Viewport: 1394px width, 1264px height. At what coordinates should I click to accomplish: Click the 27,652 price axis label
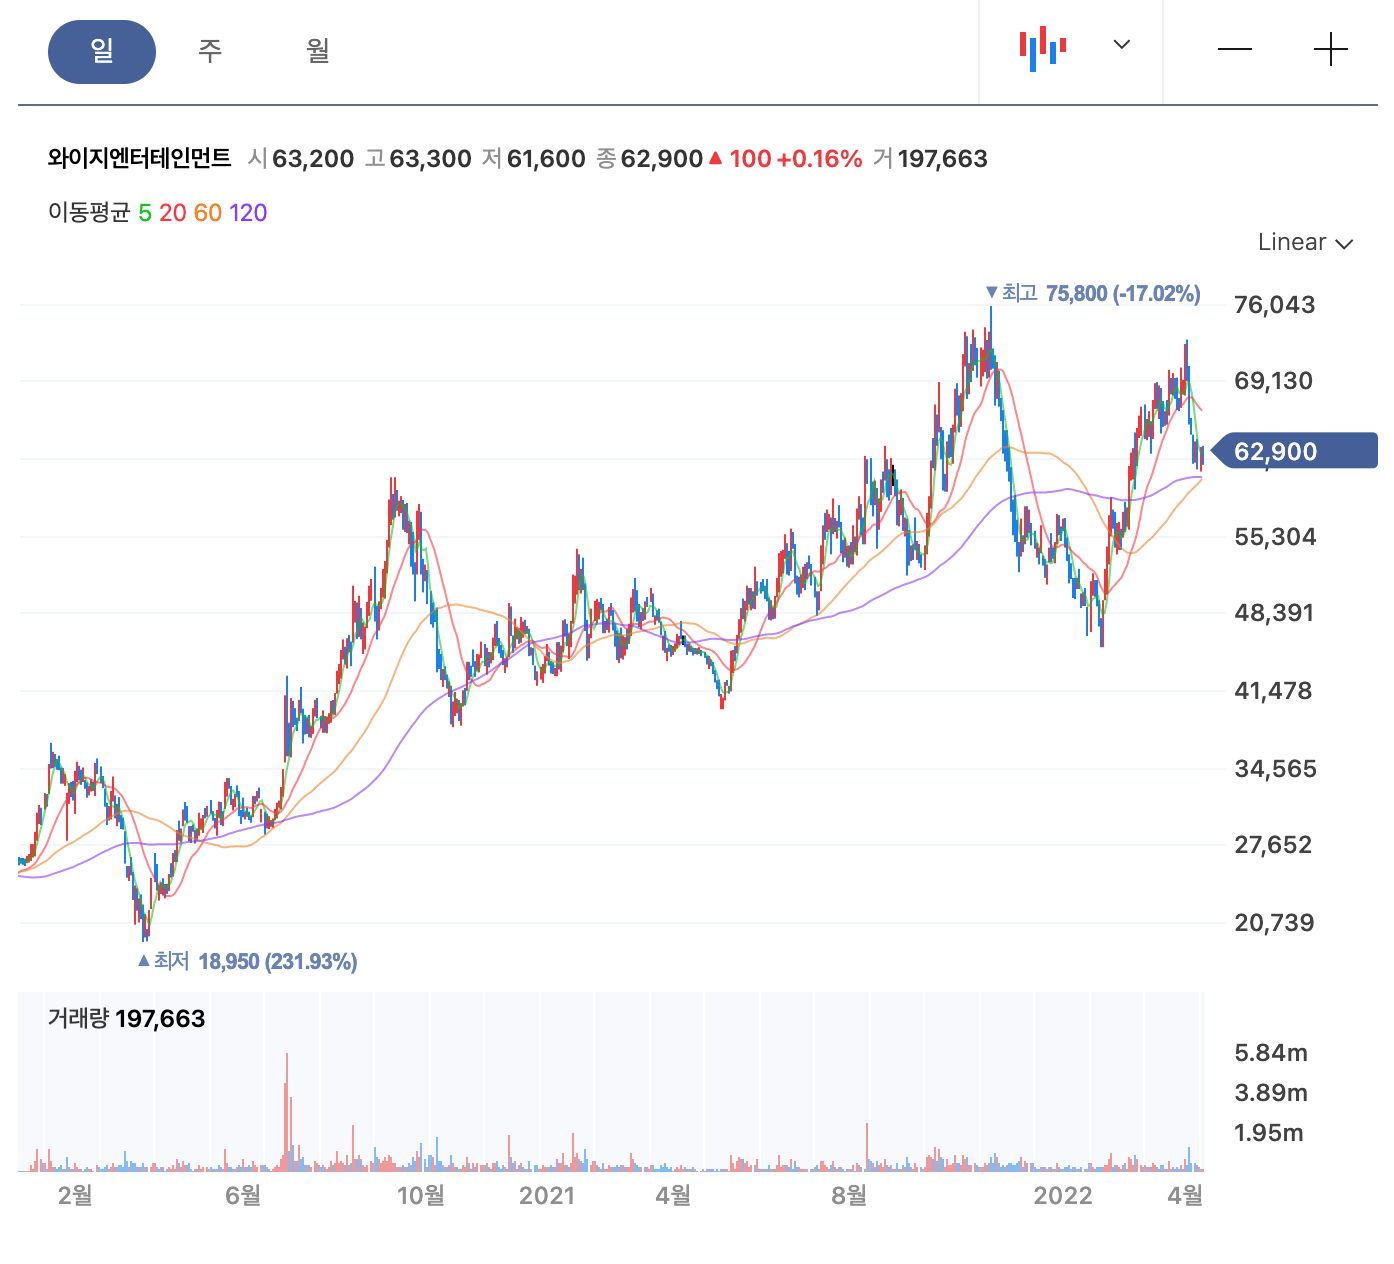click(1273, 845)
